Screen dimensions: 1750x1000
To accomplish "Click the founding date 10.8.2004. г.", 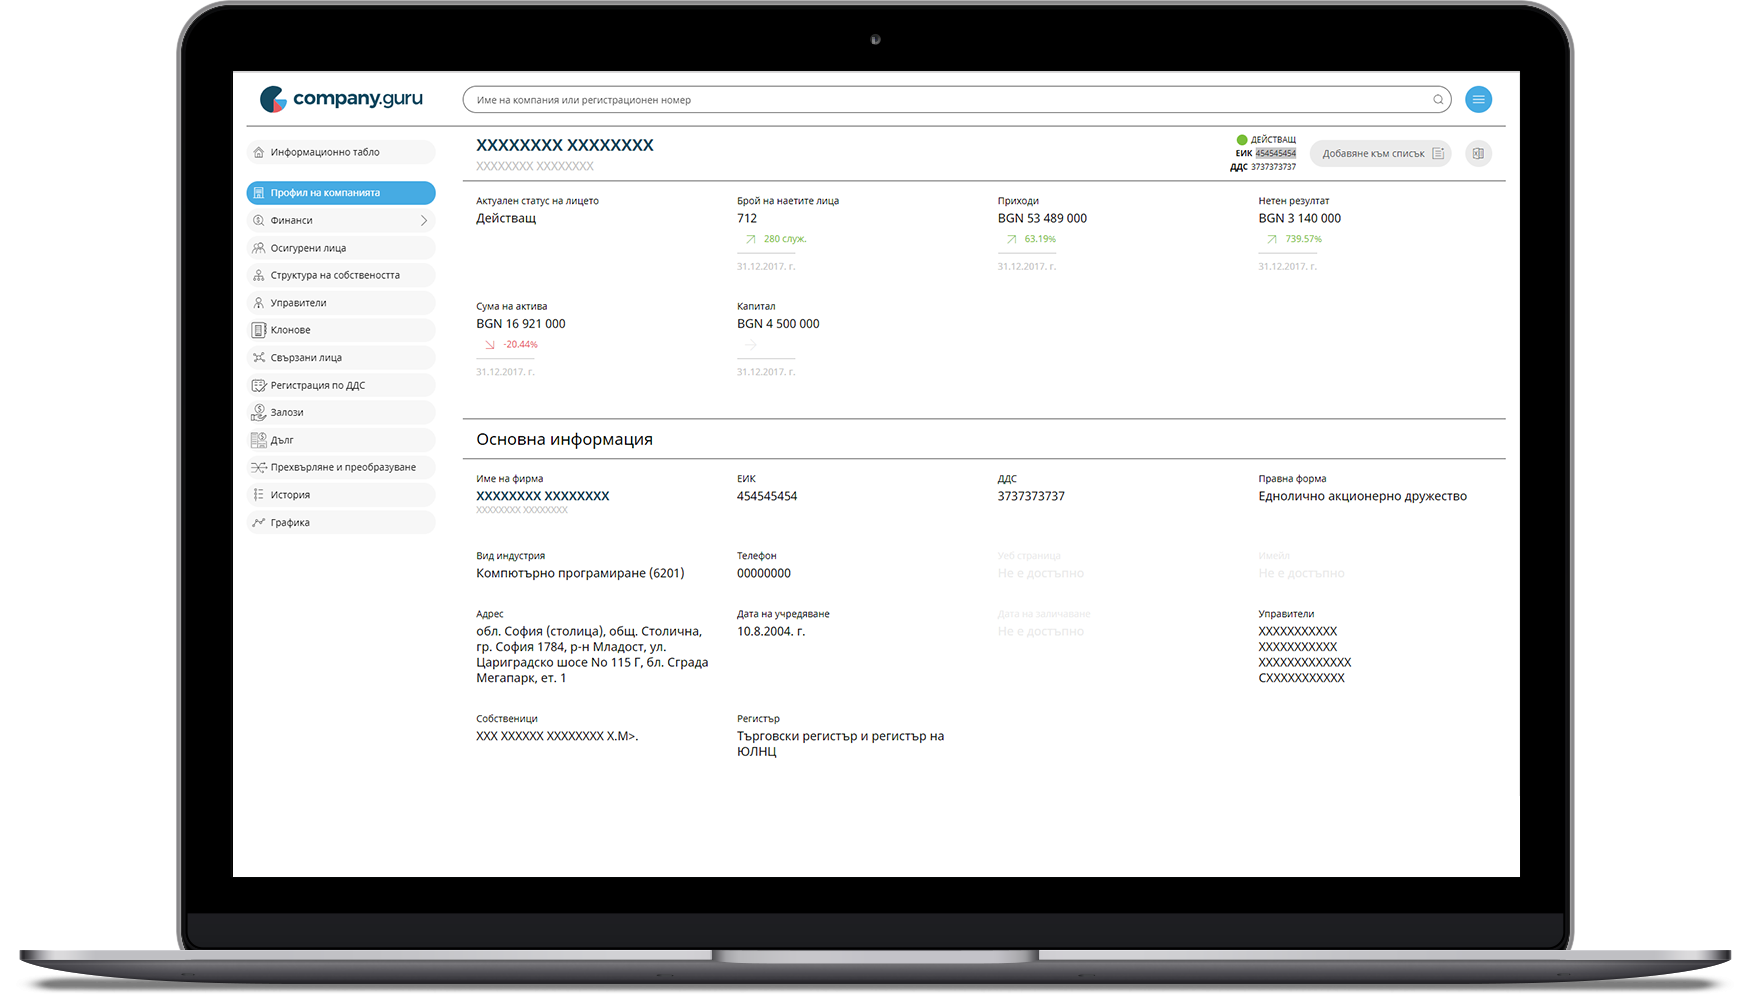I will click(x=771, y=631).
